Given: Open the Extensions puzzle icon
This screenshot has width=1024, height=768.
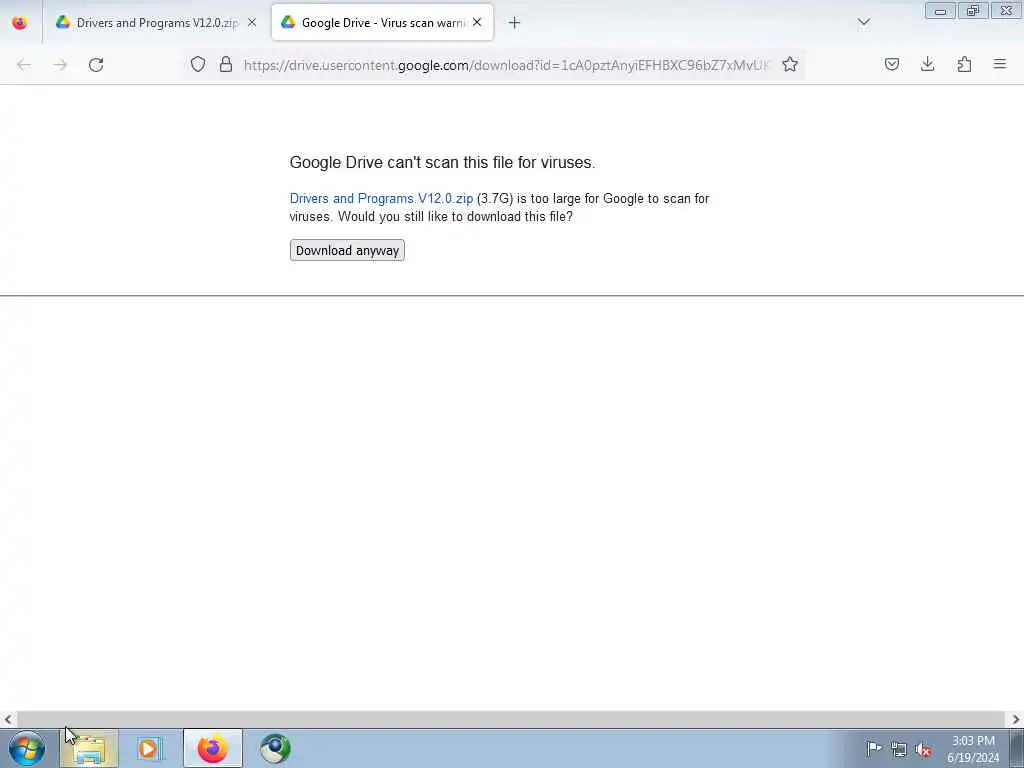Looking at the screenshot, I should (965, 64).
